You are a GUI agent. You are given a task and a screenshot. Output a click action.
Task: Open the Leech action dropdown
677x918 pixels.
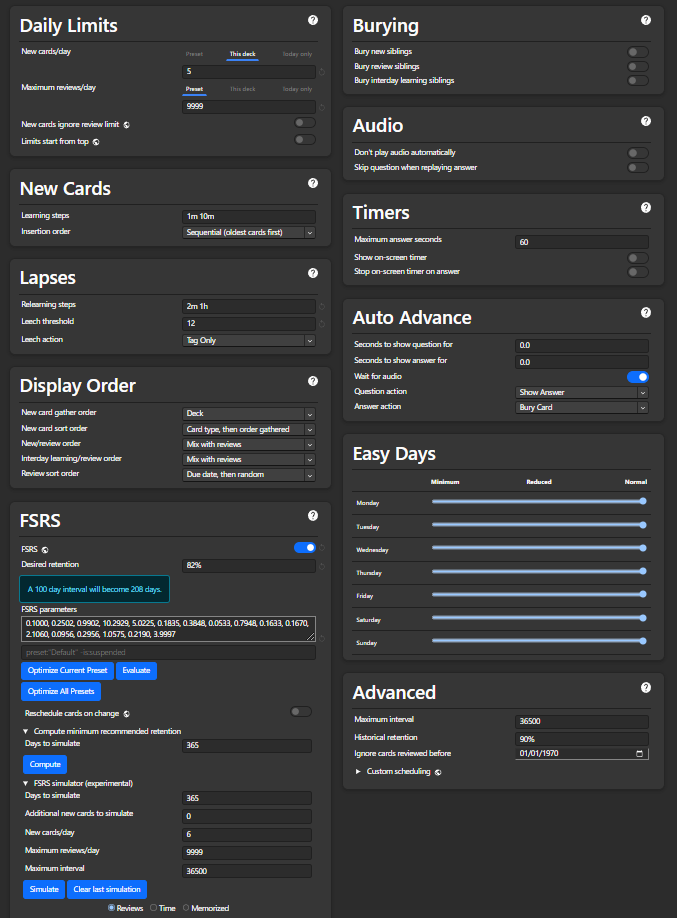250,340
